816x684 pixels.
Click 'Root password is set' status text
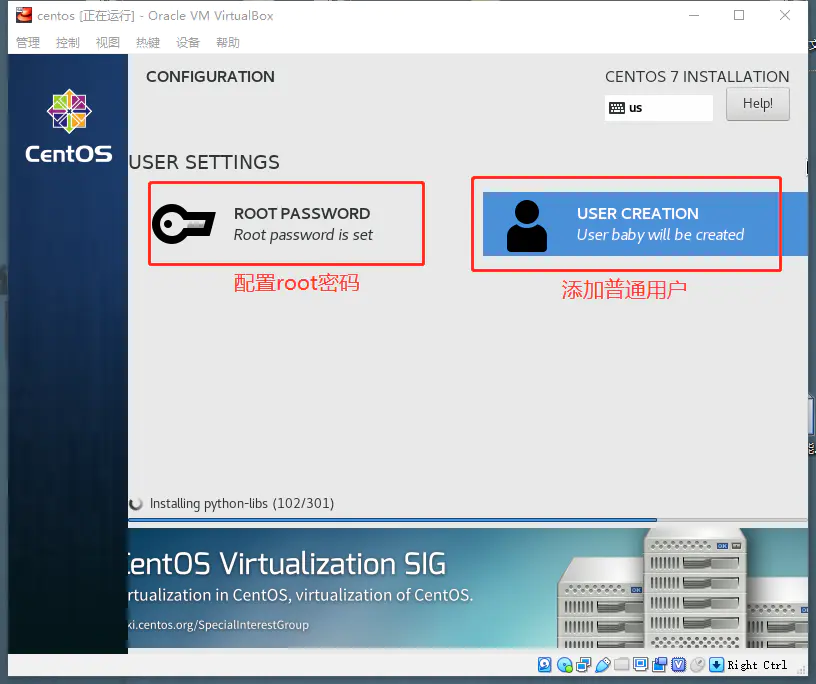click(303, 235)
